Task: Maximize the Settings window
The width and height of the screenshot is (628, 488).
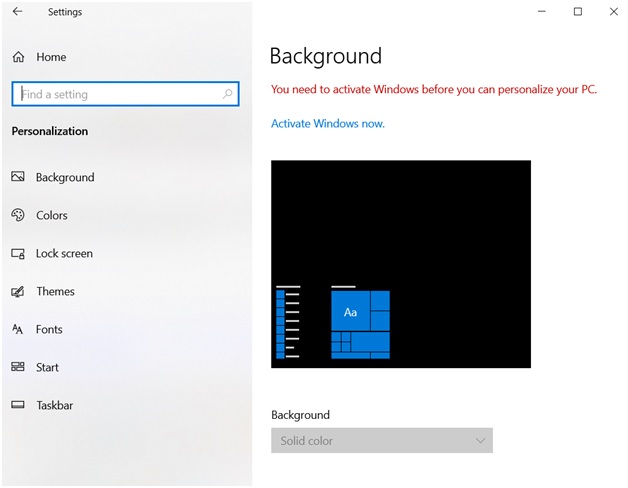Action: [x=577, y=12]
